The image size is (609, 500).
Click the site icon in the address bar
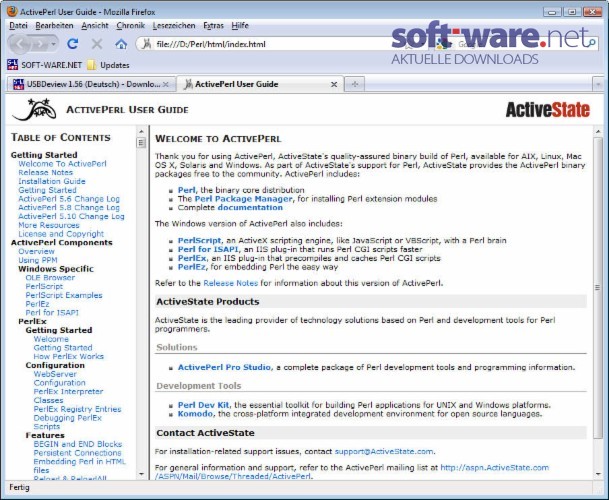click(x=146, y=44)
